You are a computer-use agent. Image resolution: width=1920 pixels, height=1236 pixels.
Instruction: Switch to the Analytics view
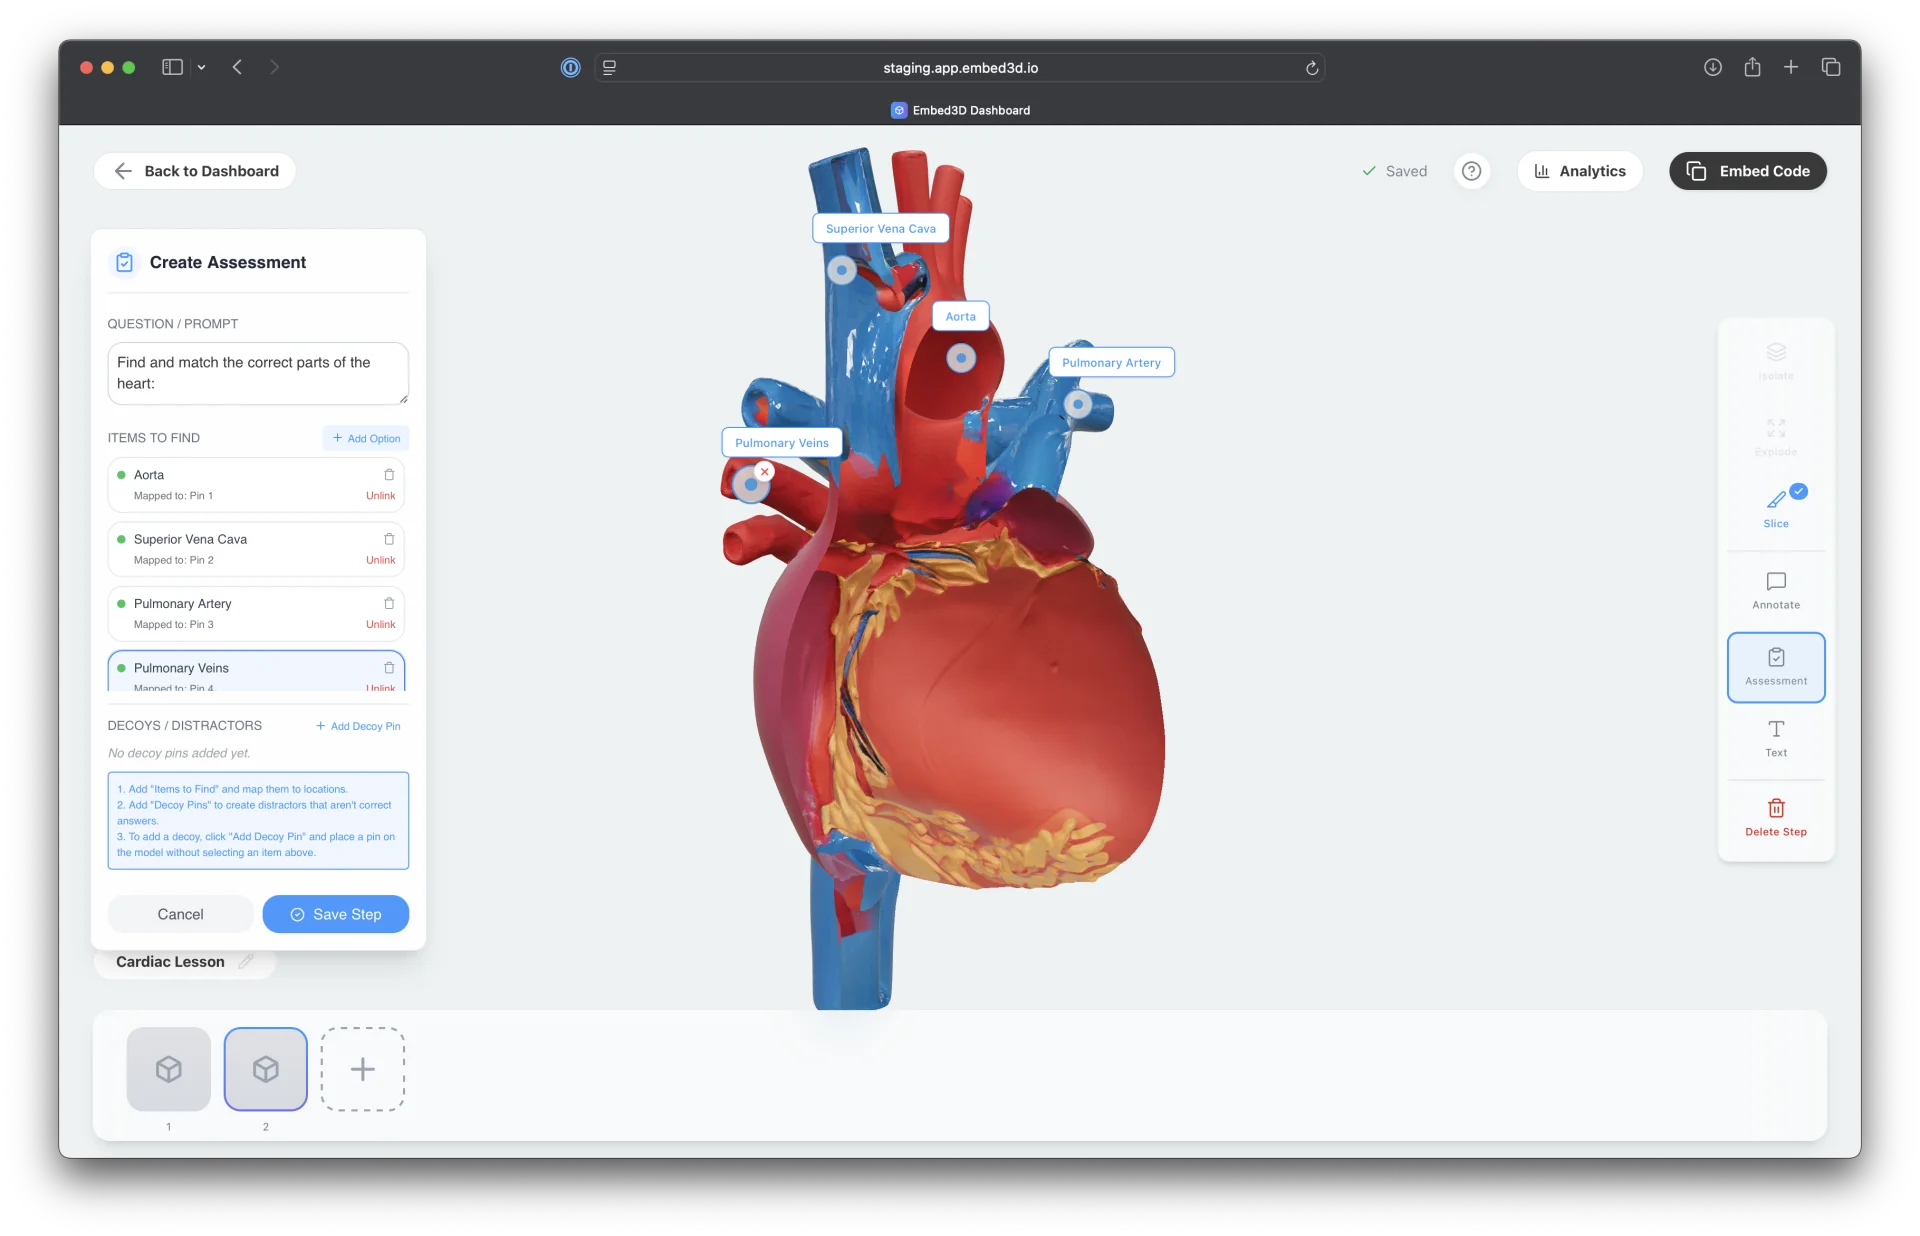click(x=1580, y=171)
